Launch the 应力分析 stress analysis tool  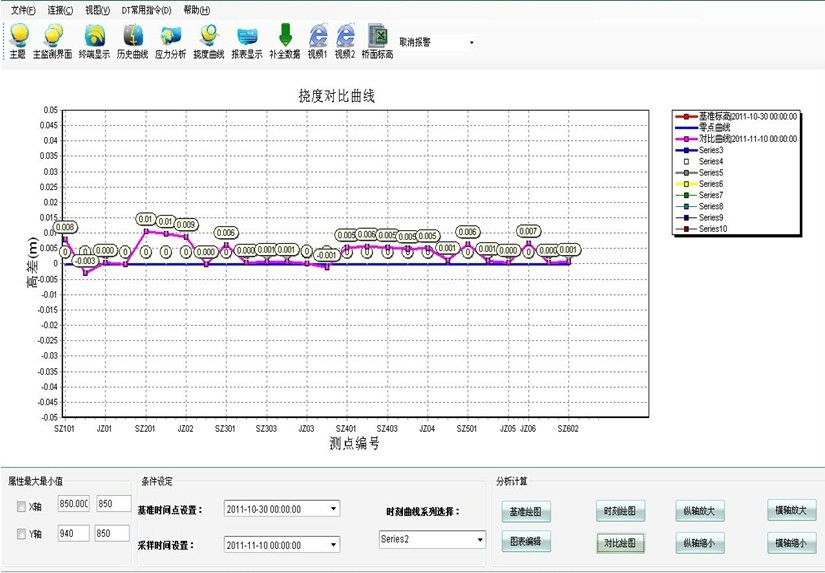pos(170,36)
